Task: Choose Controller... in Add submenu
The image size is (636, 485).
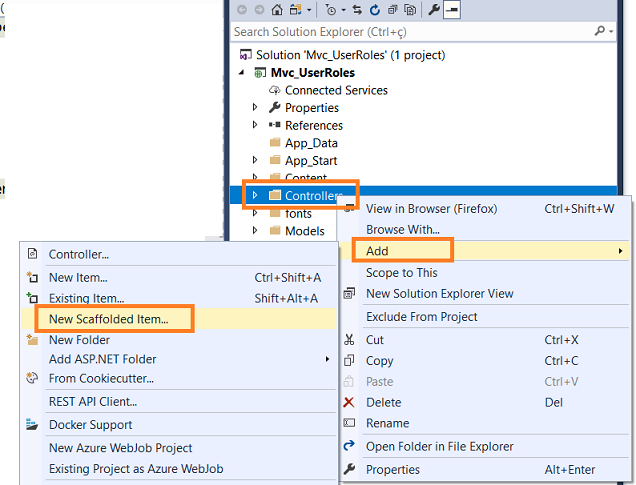Action: pyautogui.click(x=179, y=254)
